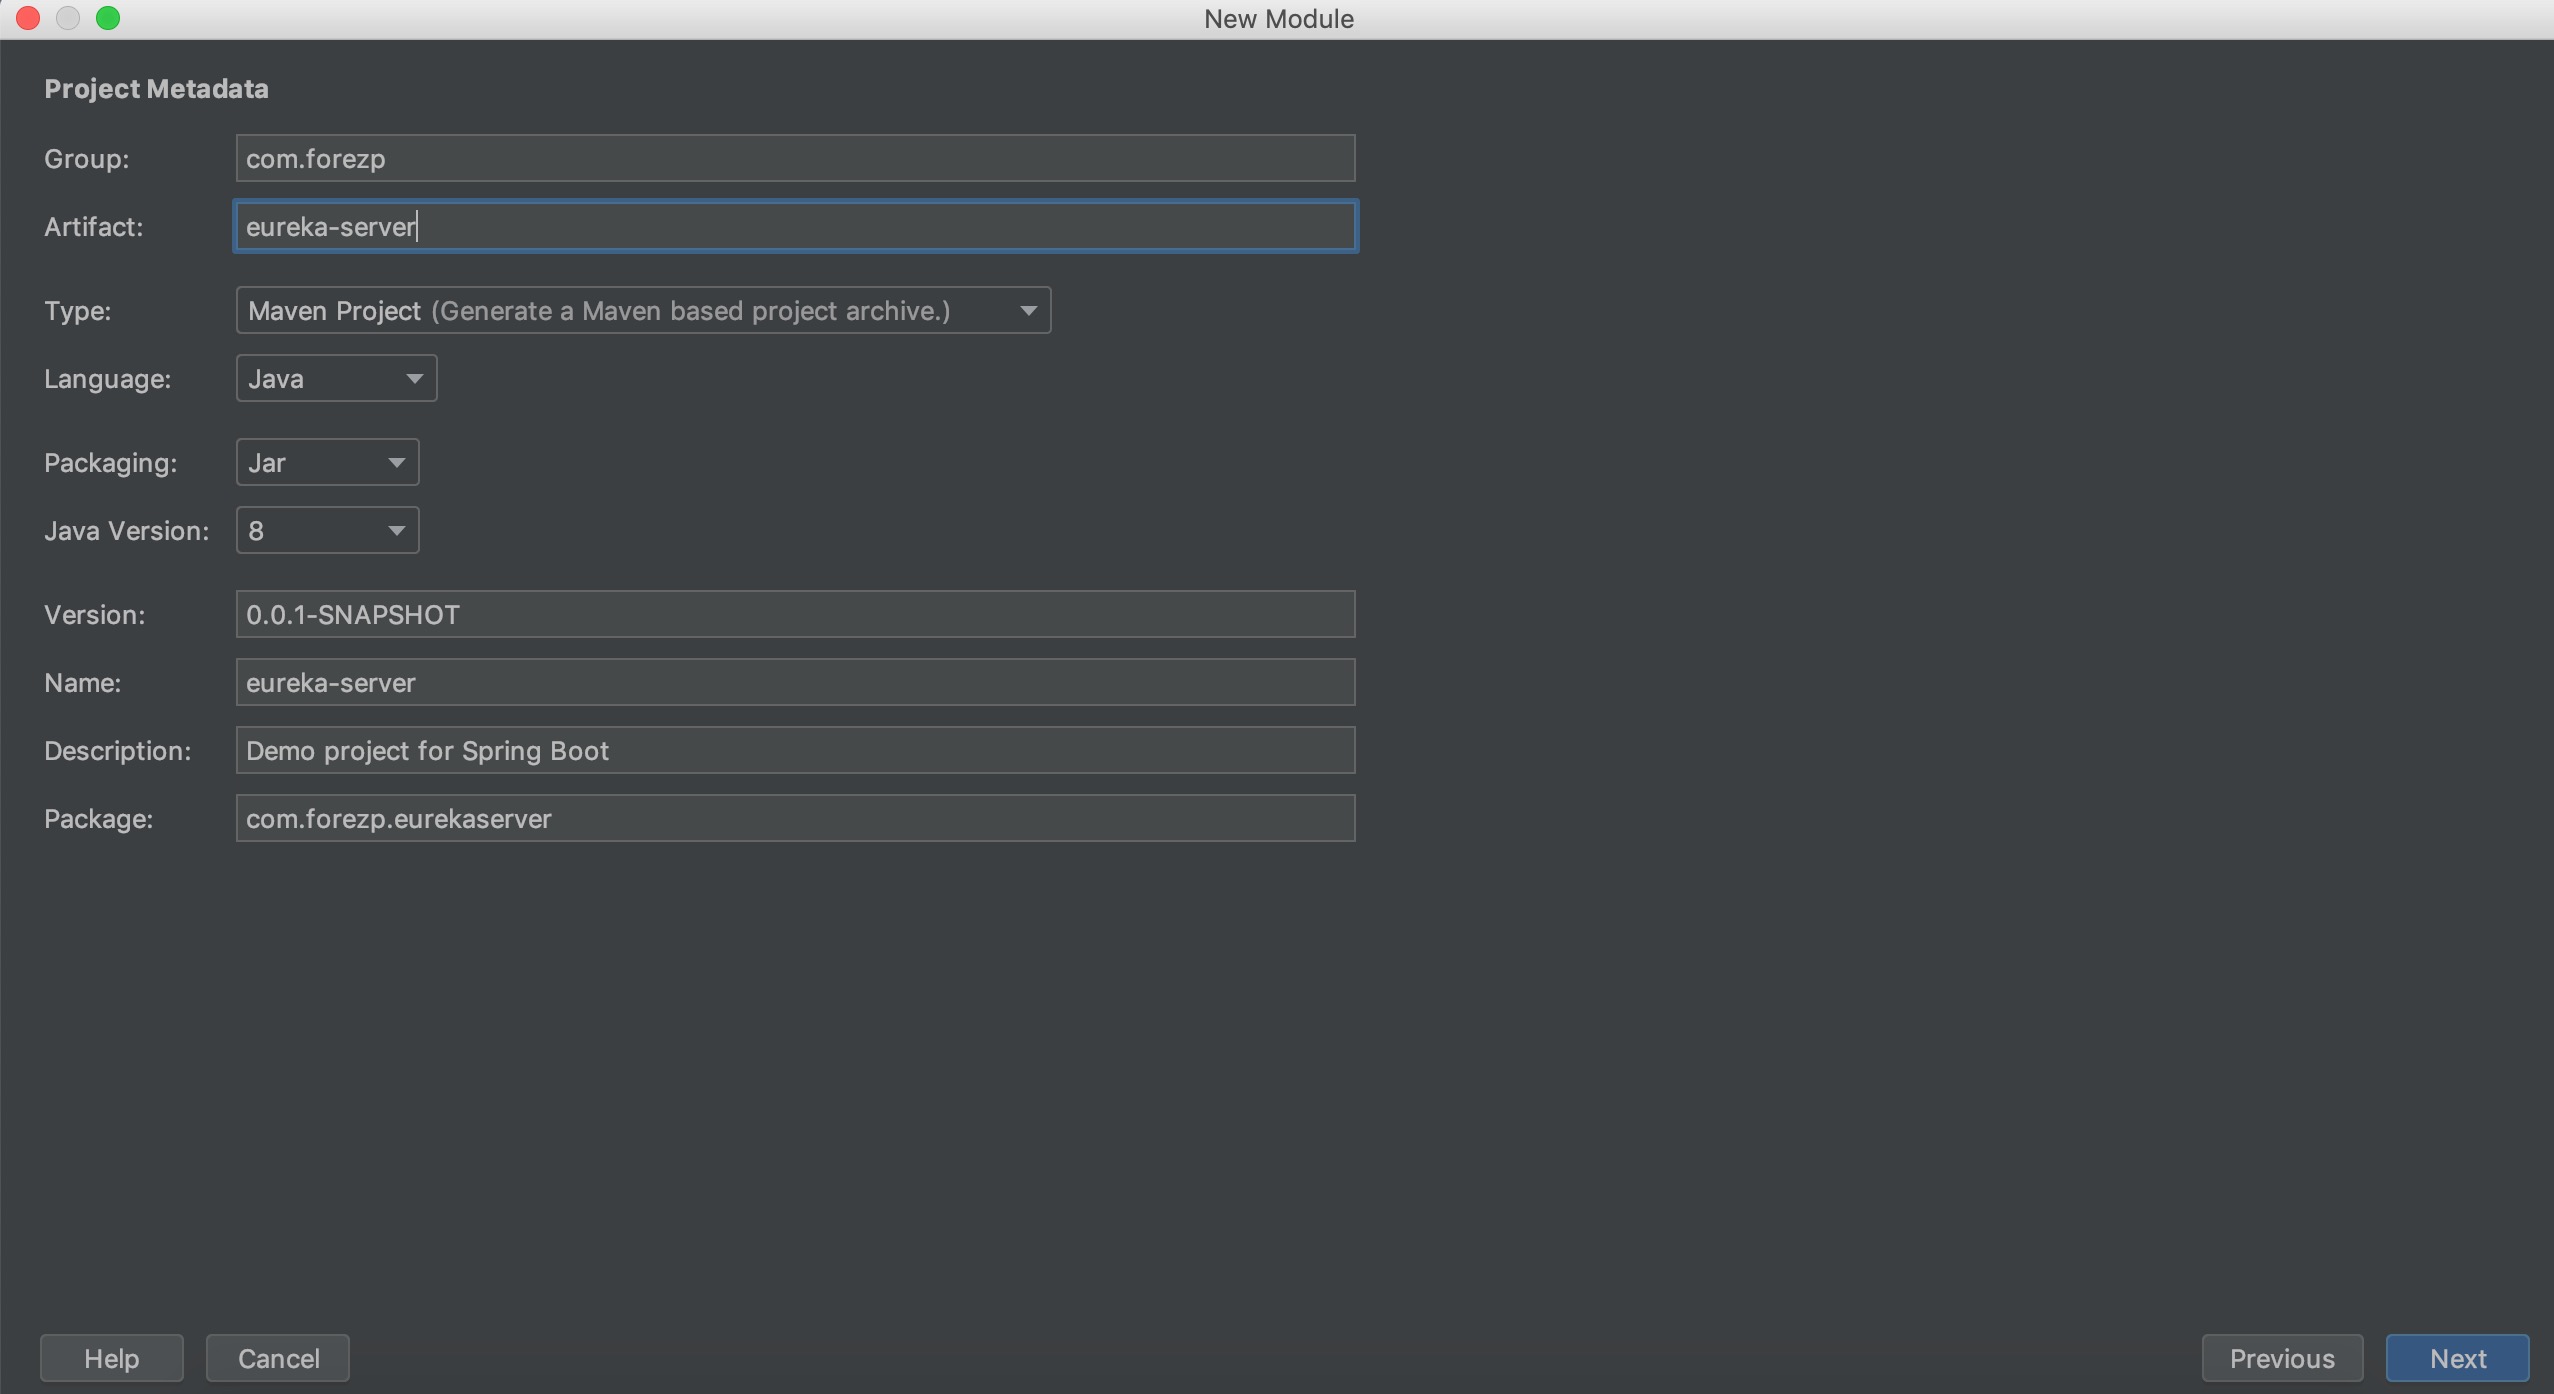
Task: Click the Version field with 0.0.1-SNAPSHOT
Action: (x=795, y=615)
